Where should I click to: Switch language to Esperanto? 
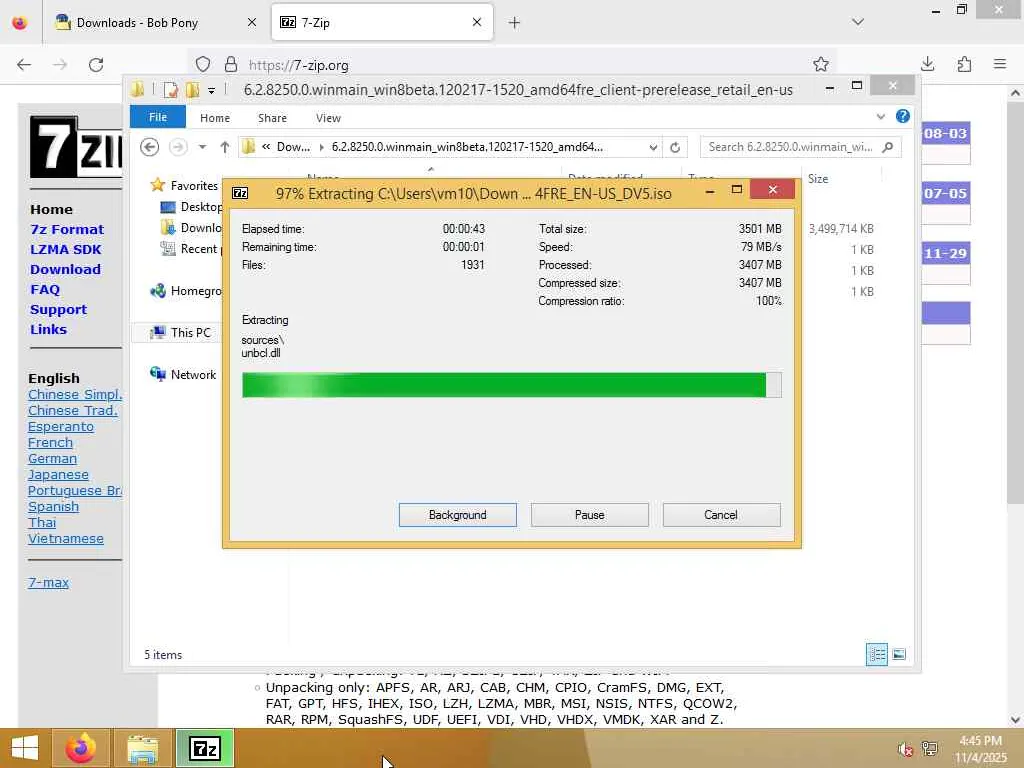coord(61,426)
